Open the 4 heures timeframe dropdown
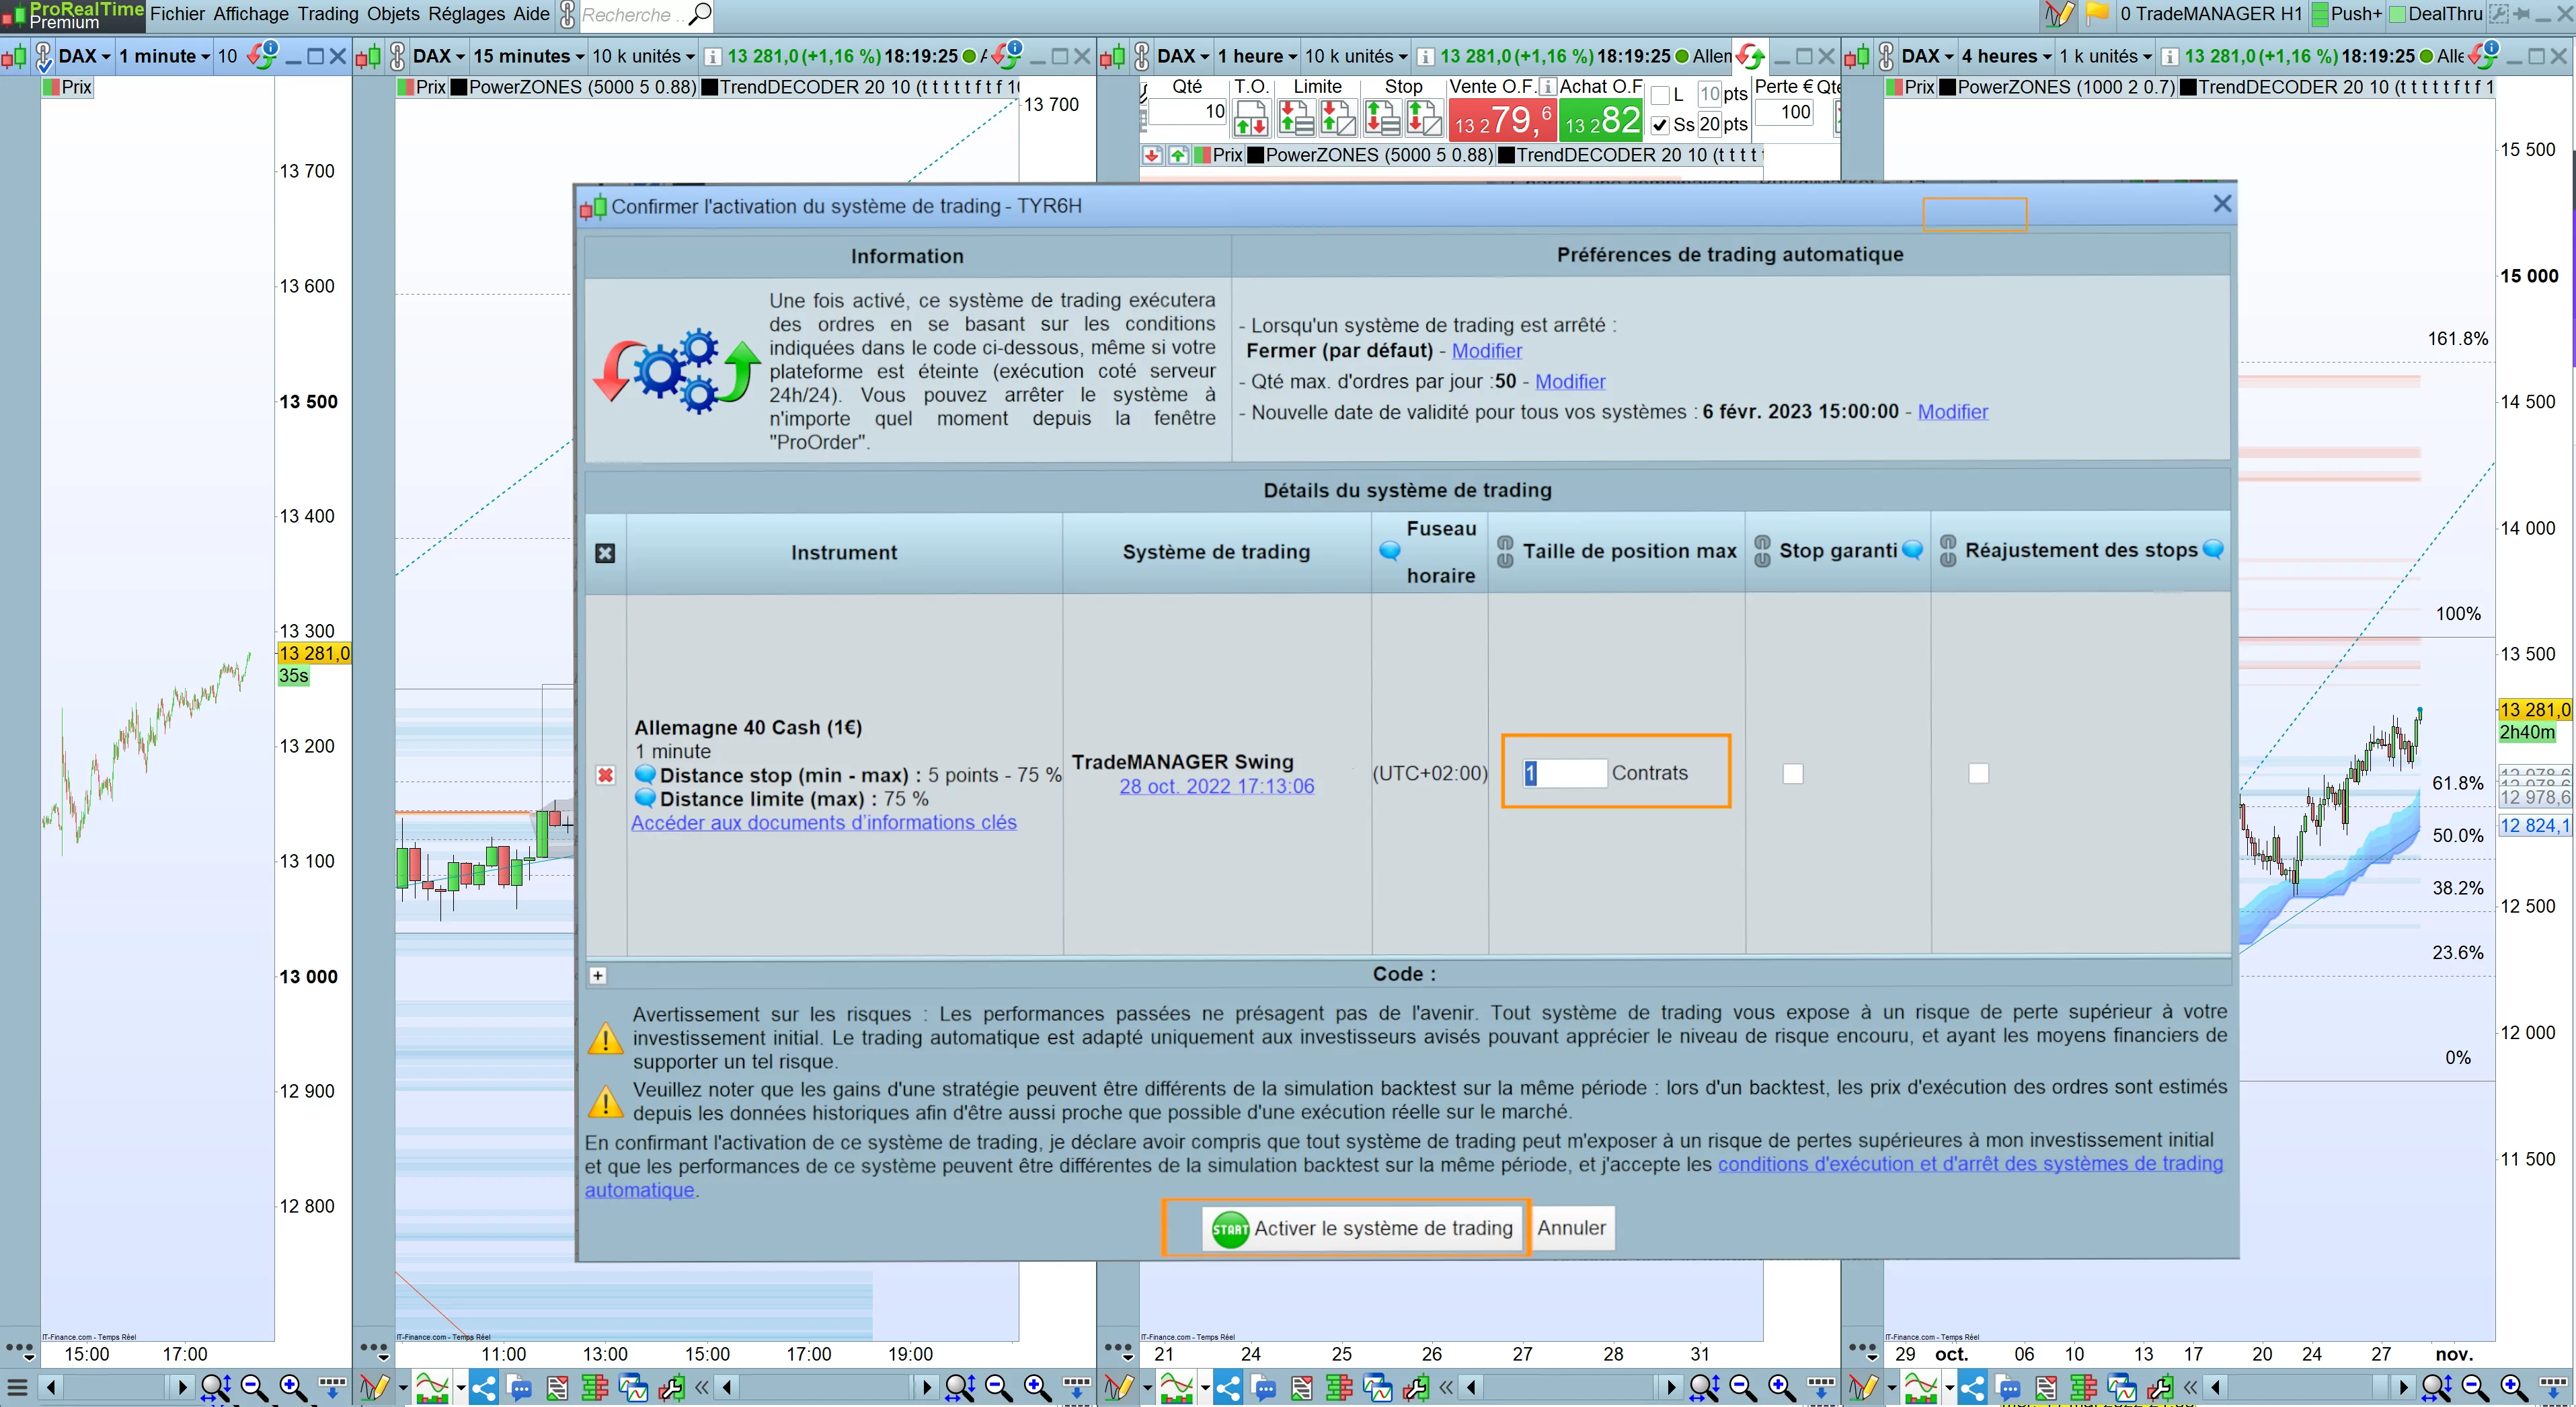The height and width of the screenshot is (1407, 2576). pyautogui.click(x=2006, y=56)
